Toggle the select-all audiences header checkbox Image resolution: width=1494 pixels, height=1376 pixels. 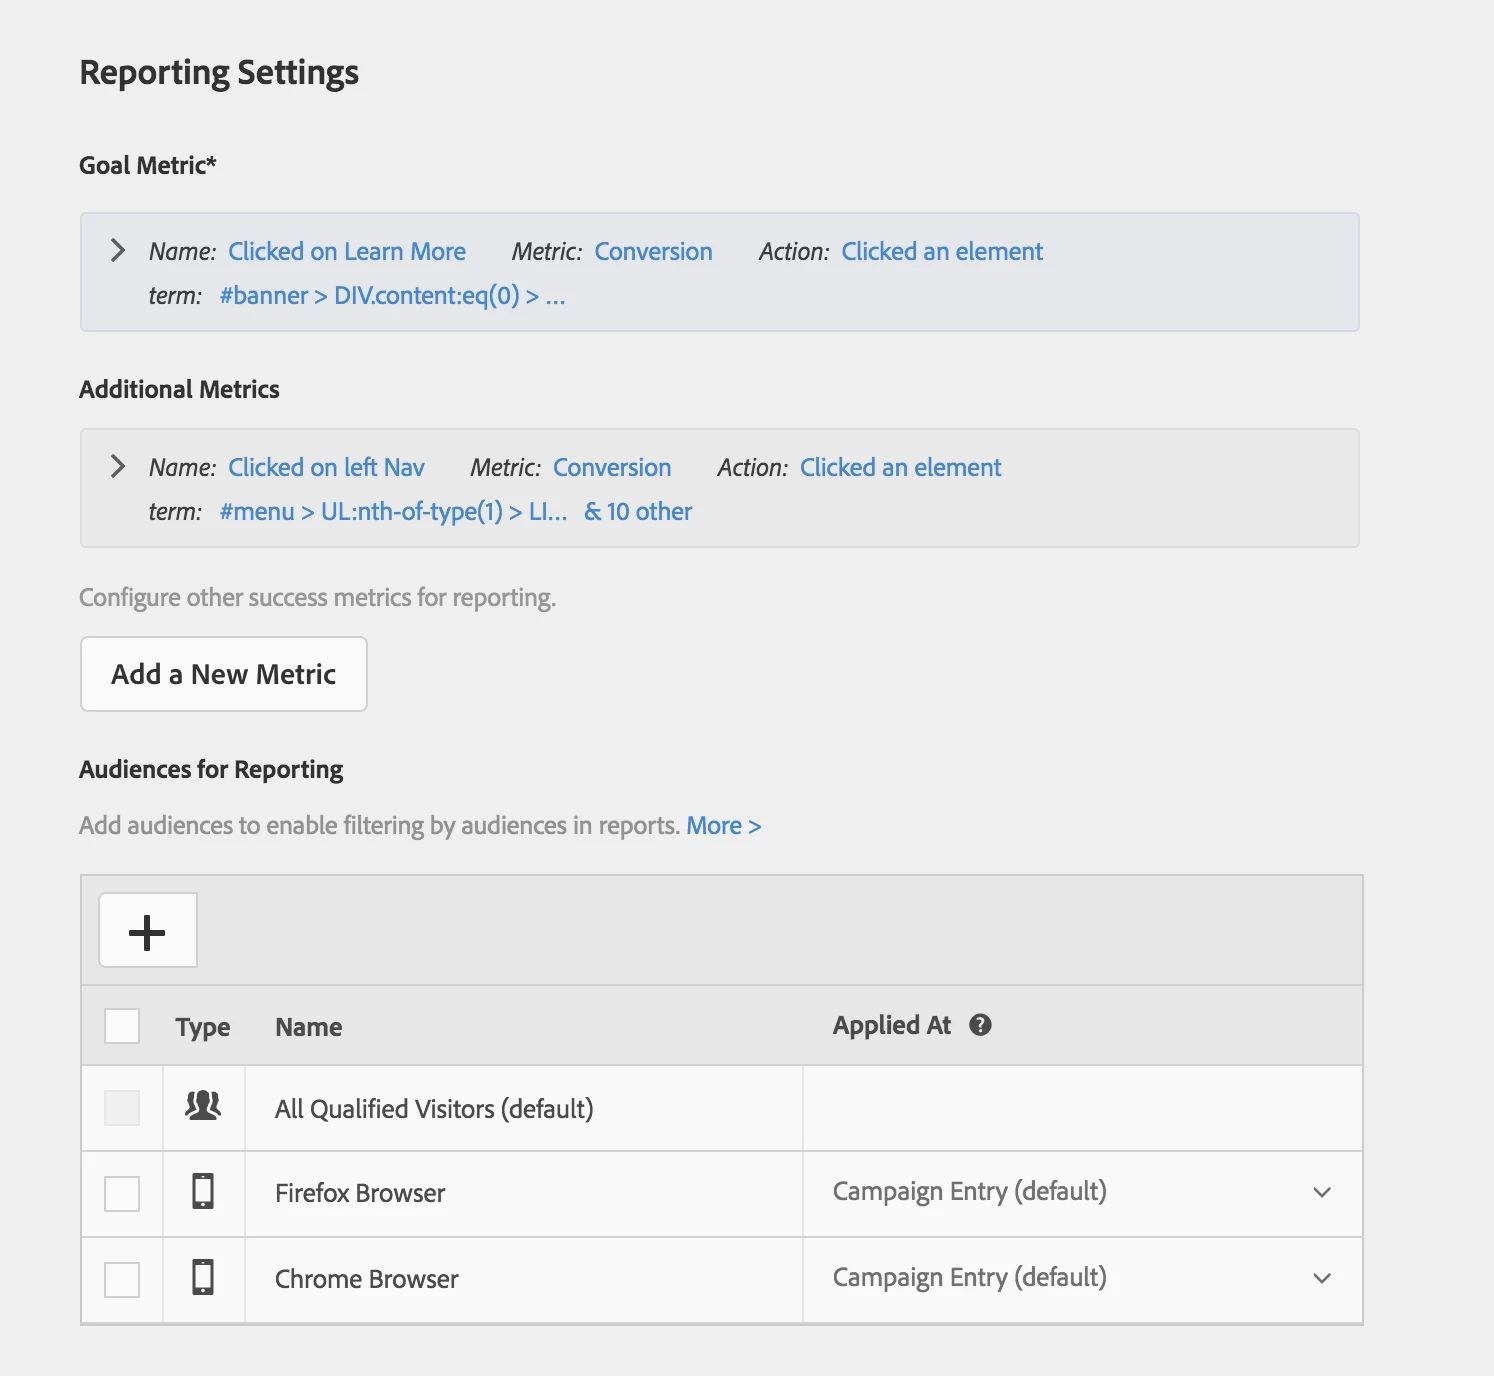click(x=122, y=1026)
